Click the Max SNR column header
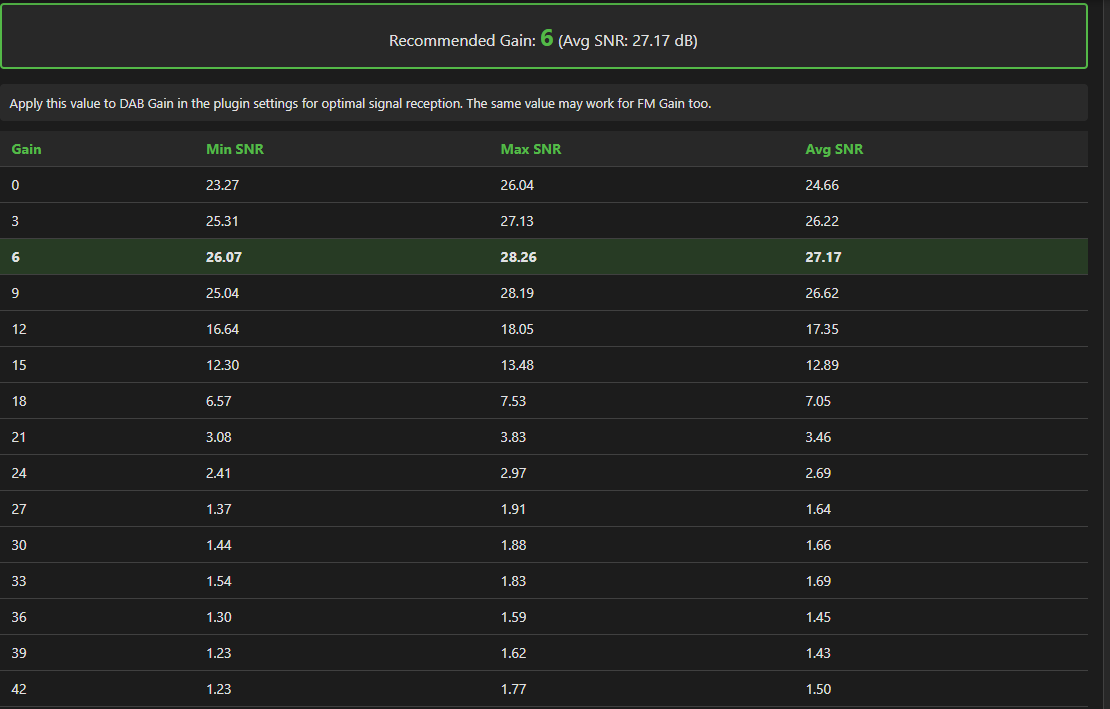Screen dimensions: 1110x709 (x=530, y=149)
